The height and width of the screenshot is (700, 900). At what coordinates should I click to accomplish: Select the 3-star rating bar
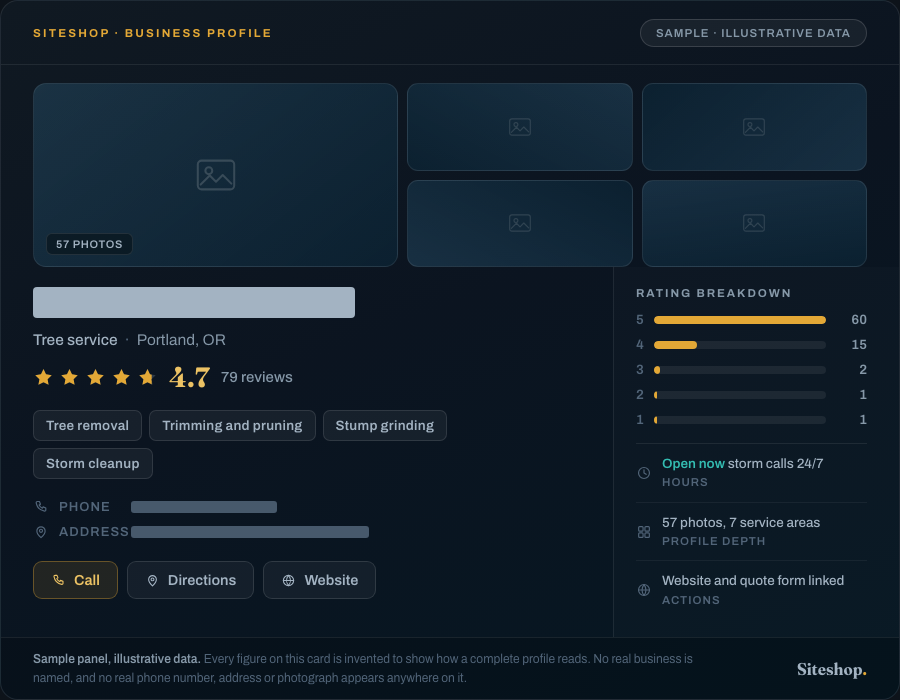[x=740, y=370]
